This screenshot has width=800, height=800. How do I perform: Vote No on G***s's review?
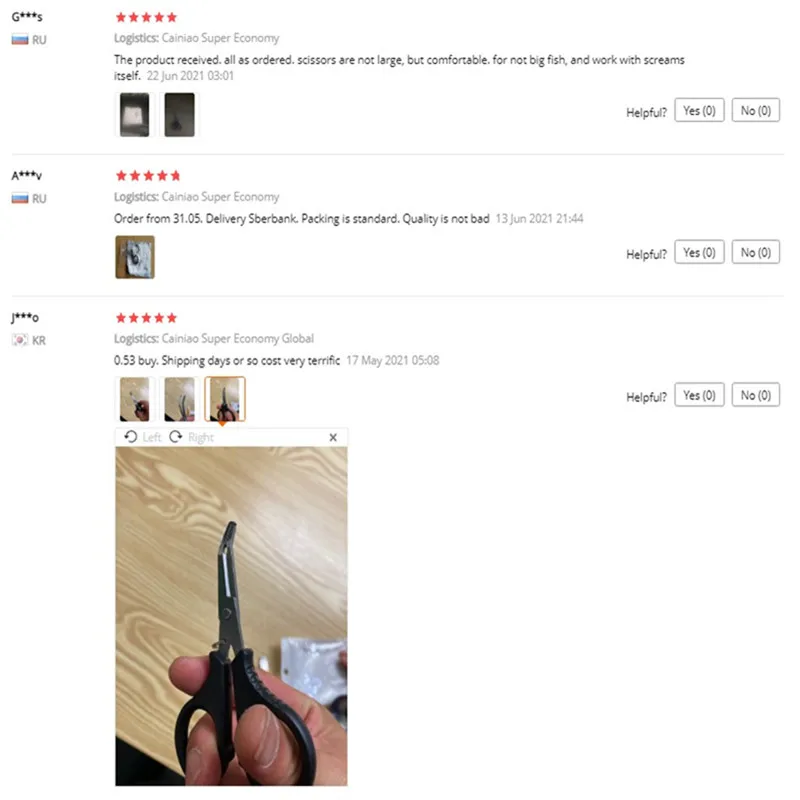(x=756, y=110)
